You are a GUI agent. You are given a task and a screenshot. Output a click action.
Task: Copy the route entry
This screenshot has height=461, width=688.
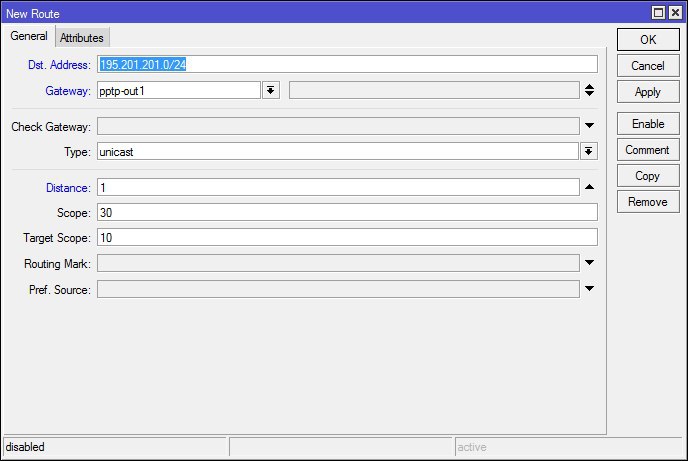(648, 176)
